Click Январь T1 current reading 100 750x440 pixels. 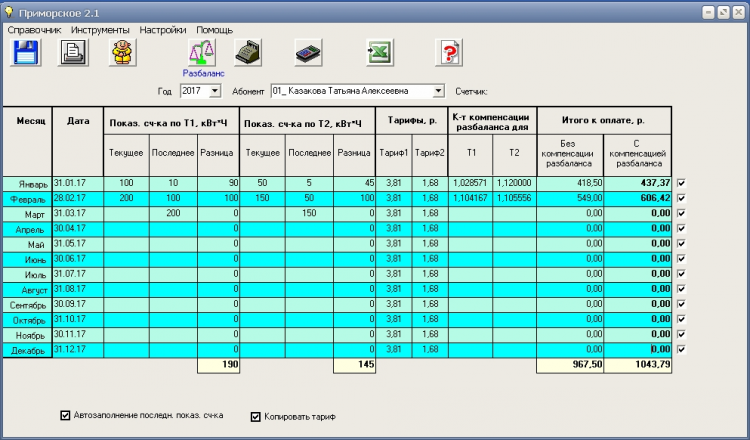126,184
